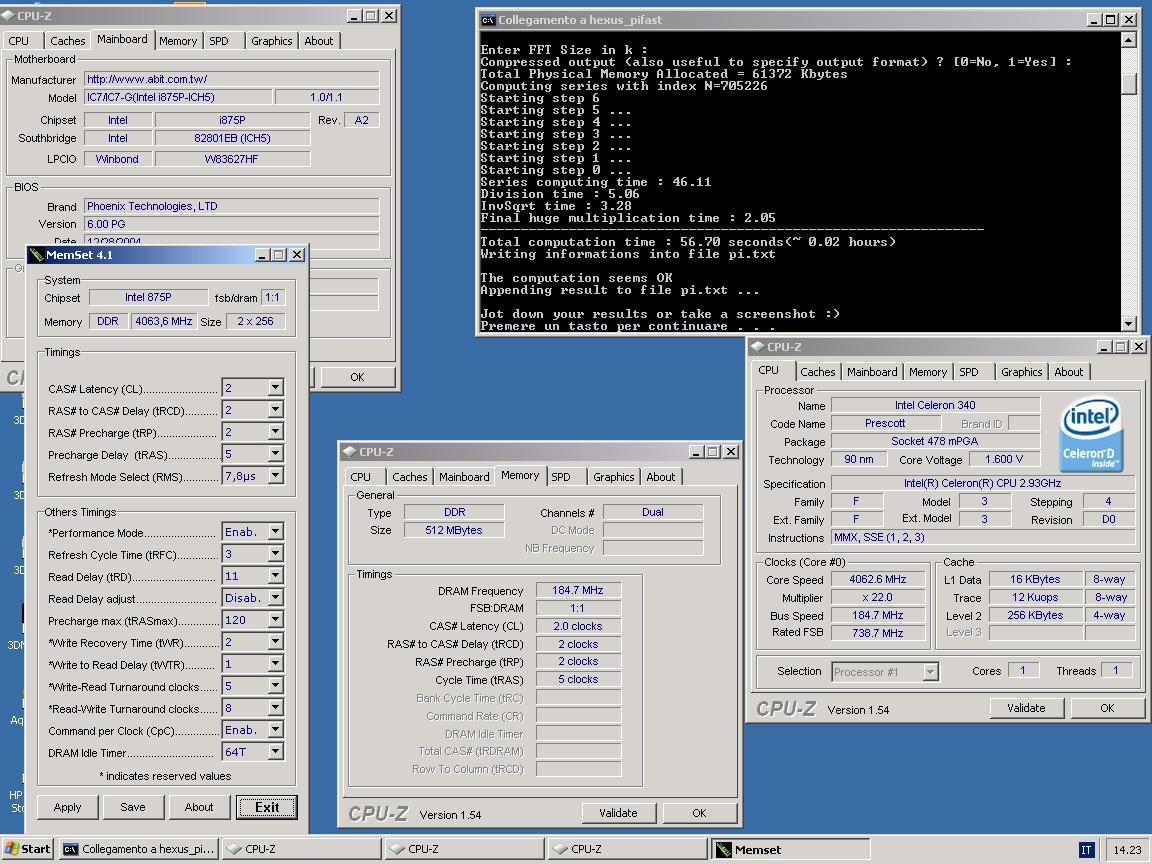
Task: Open Processor #1 selection dropdown
Action: (x=931, y=672)
